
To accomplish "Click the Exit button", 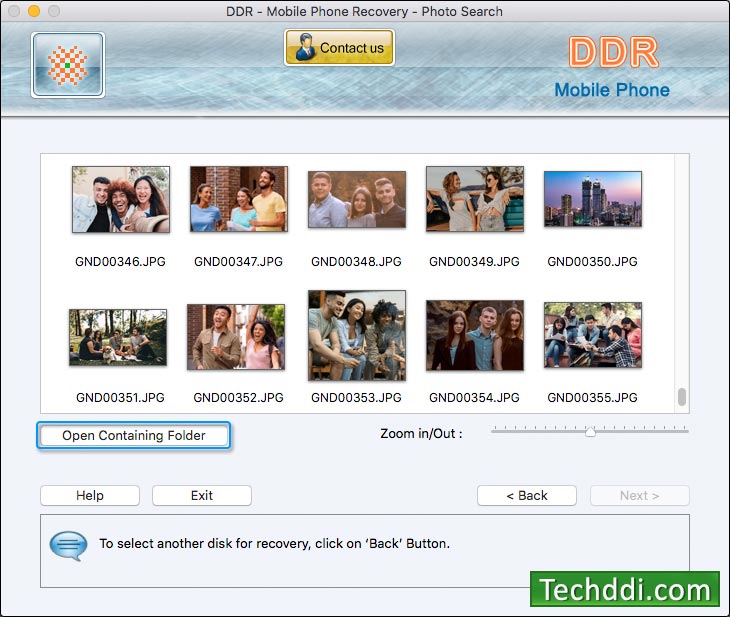I will (202, 495).
